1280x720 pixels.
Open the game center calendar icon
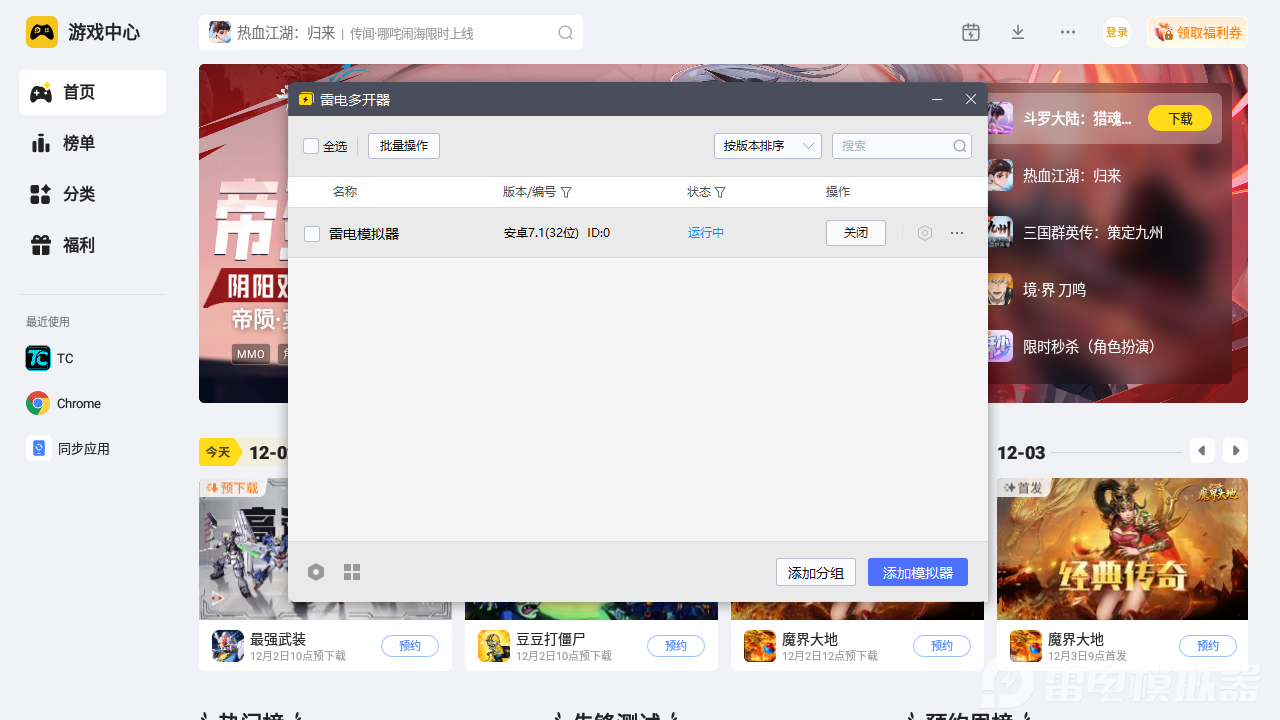(x=970, y=32)
